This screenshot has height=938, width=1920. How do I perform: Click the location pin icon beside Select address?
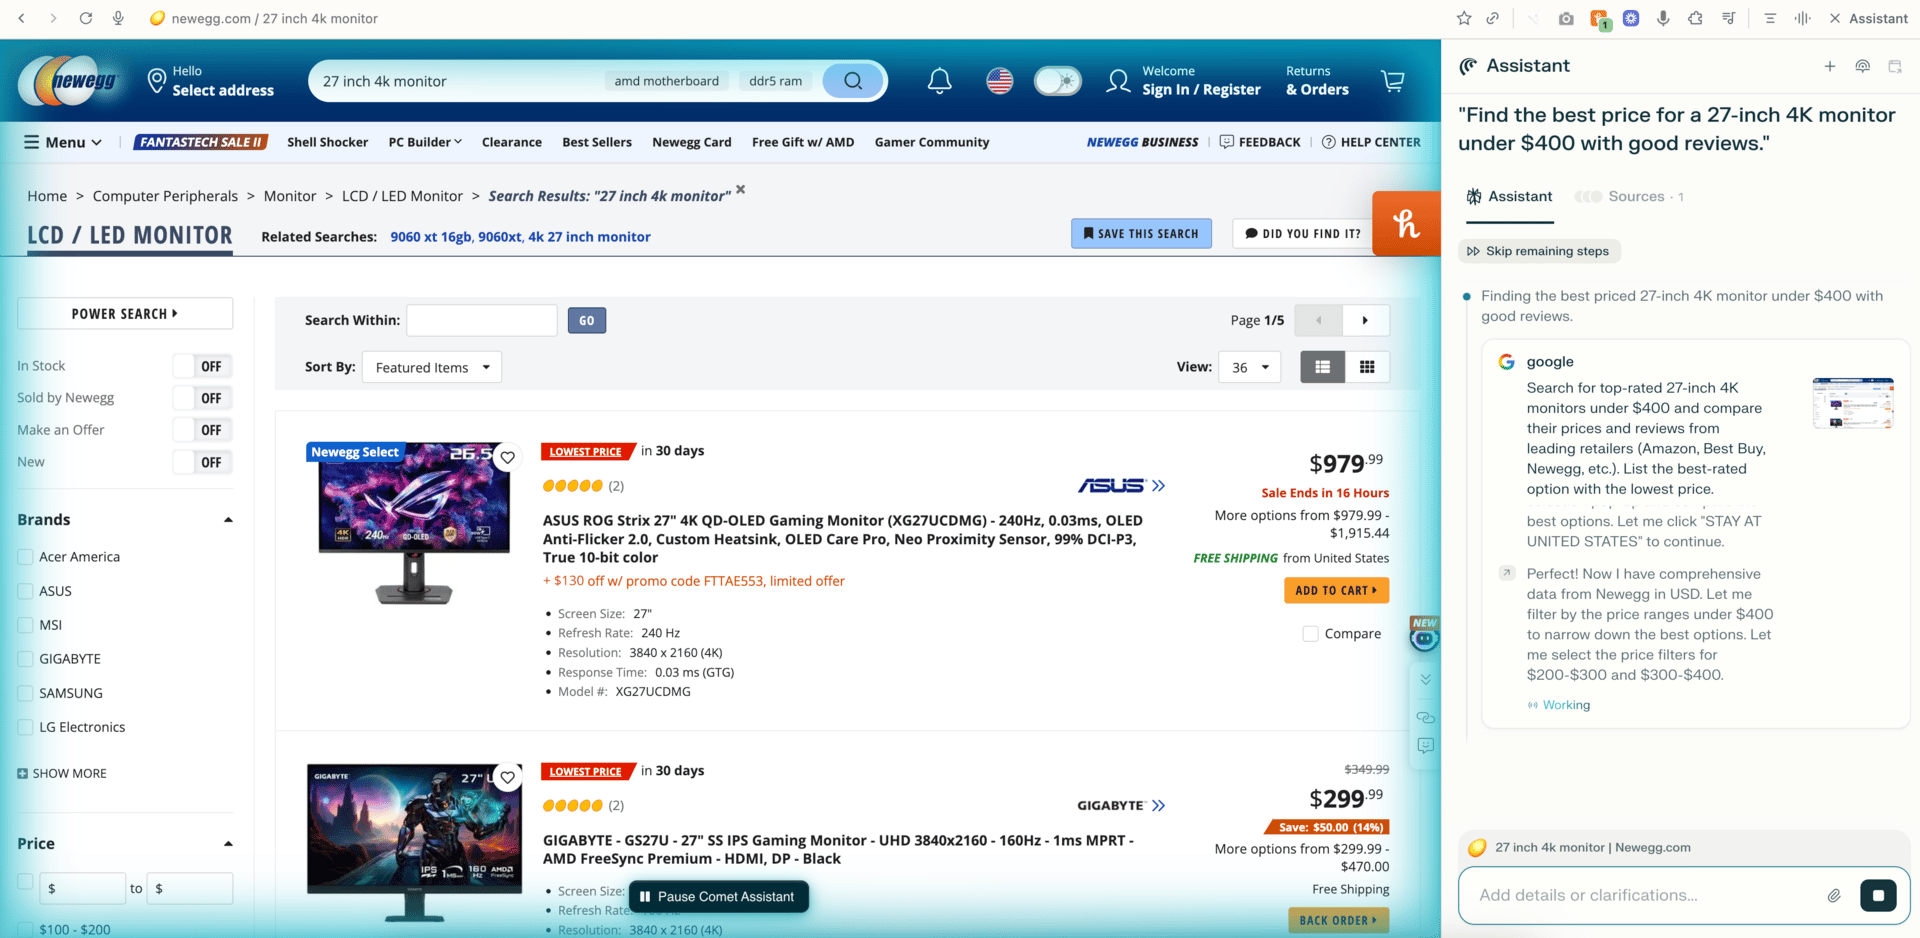(x=156, y=81)
